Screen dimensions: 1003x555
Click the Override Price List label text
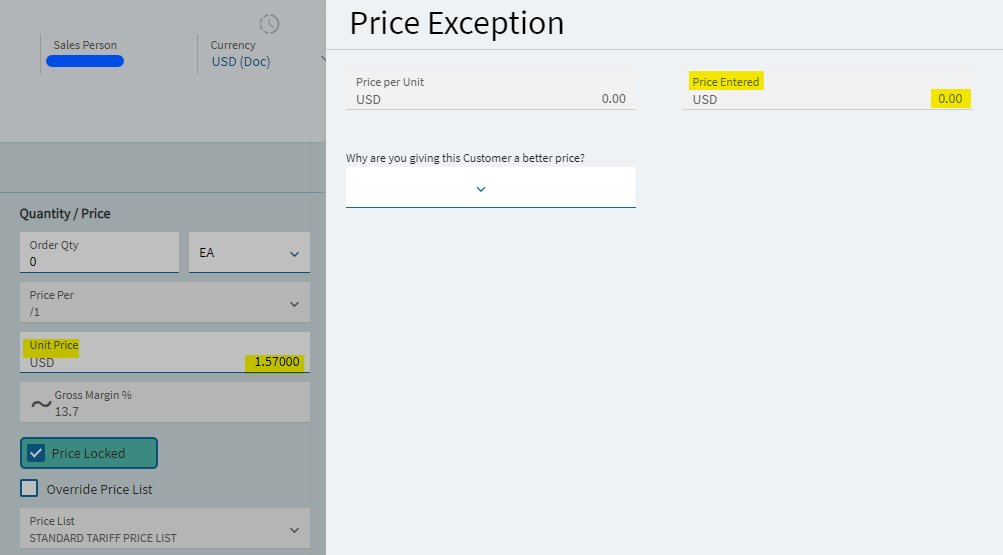(100, 490)
